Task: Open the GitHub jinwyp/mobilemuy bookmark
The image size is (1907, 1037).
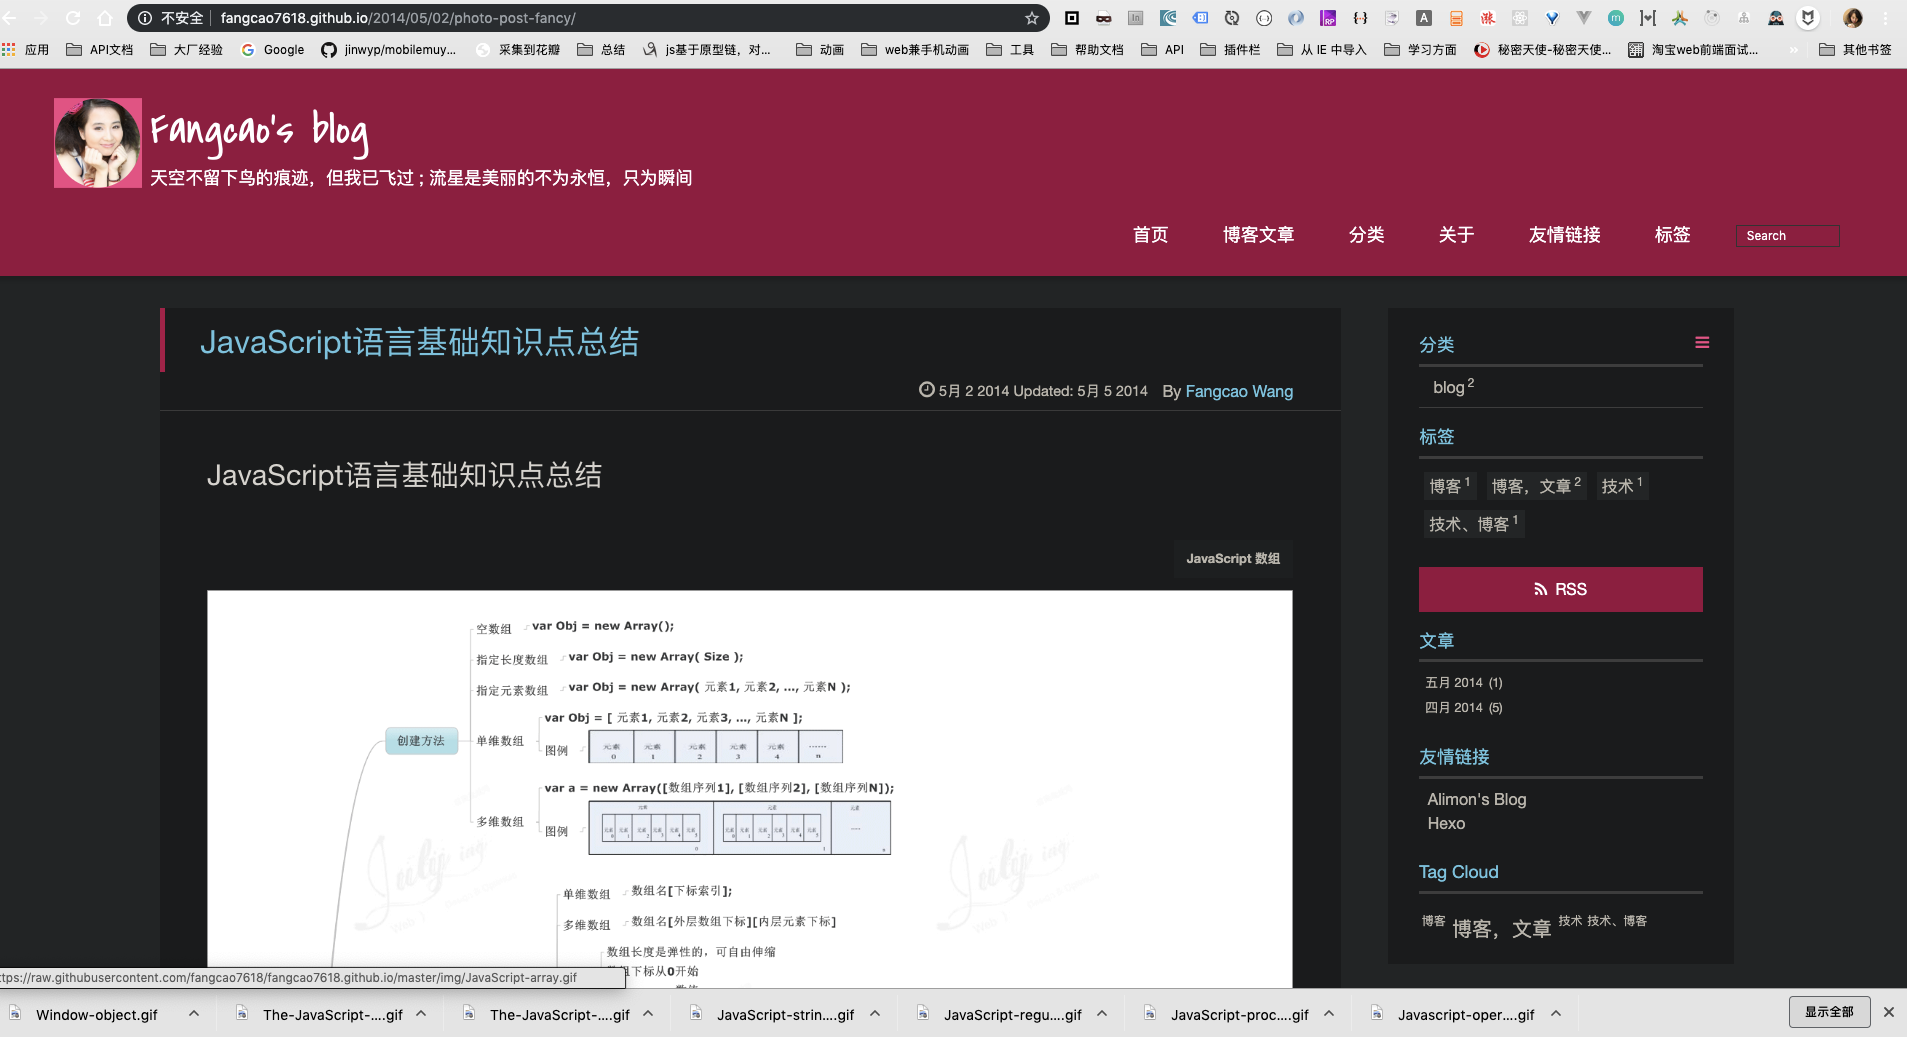Action: [x=388, y=50]
